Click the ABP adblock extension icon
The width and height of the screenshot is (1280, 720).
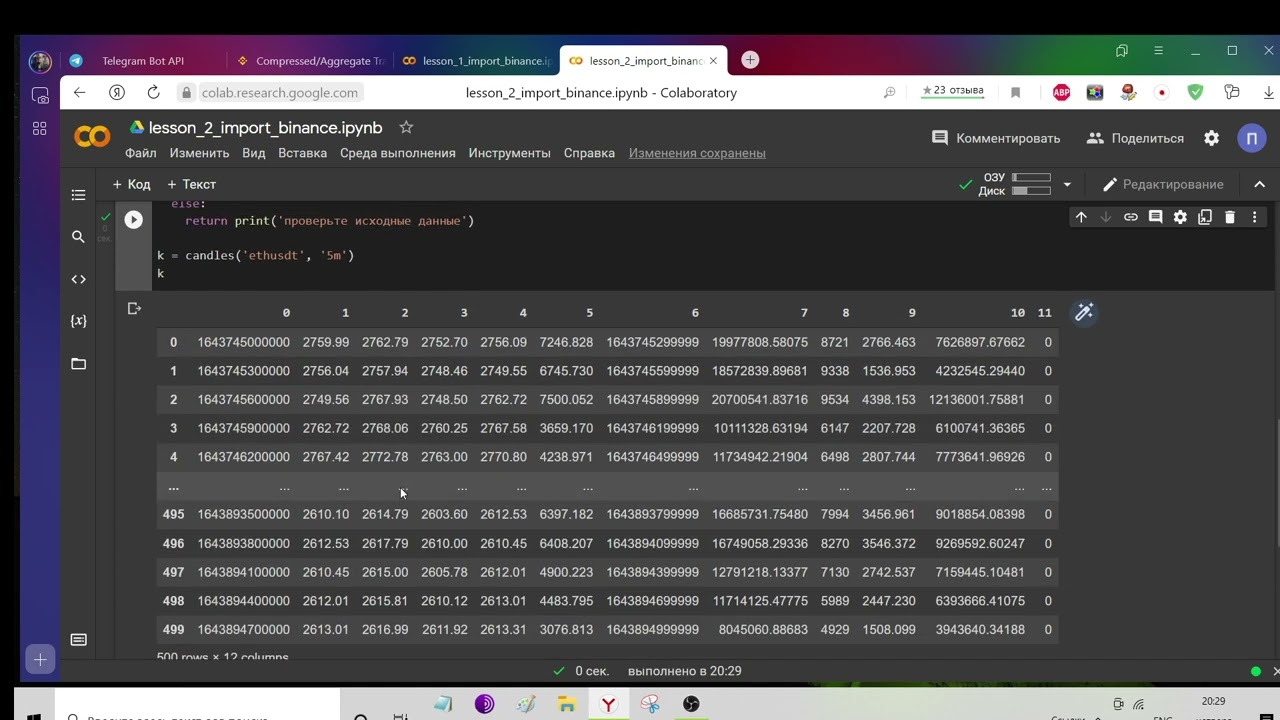pos(1062,92)
